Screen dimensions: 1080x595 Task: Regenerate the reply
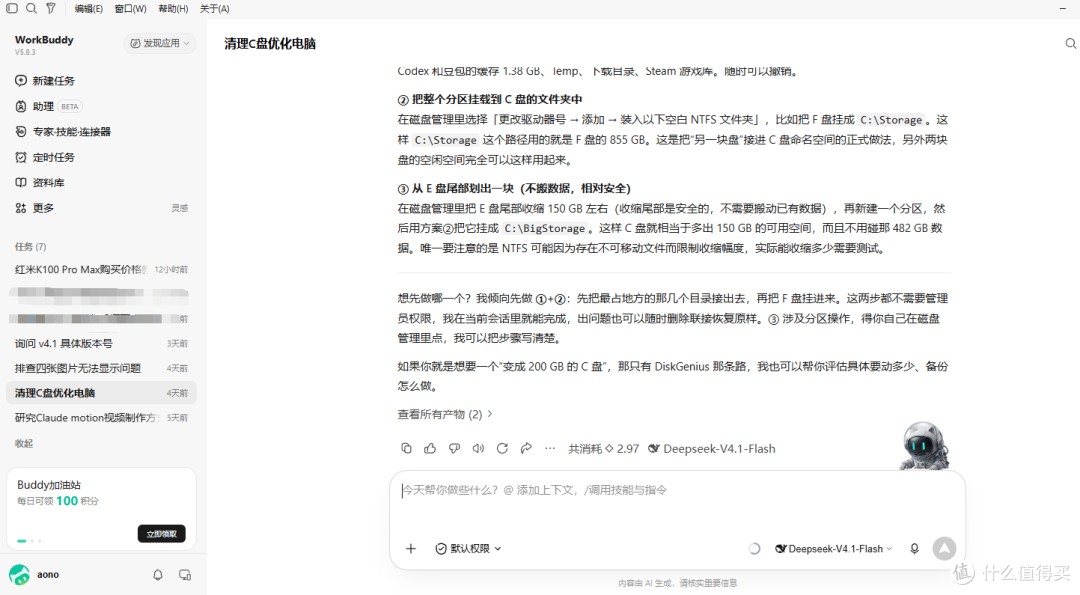coord(502,448)
